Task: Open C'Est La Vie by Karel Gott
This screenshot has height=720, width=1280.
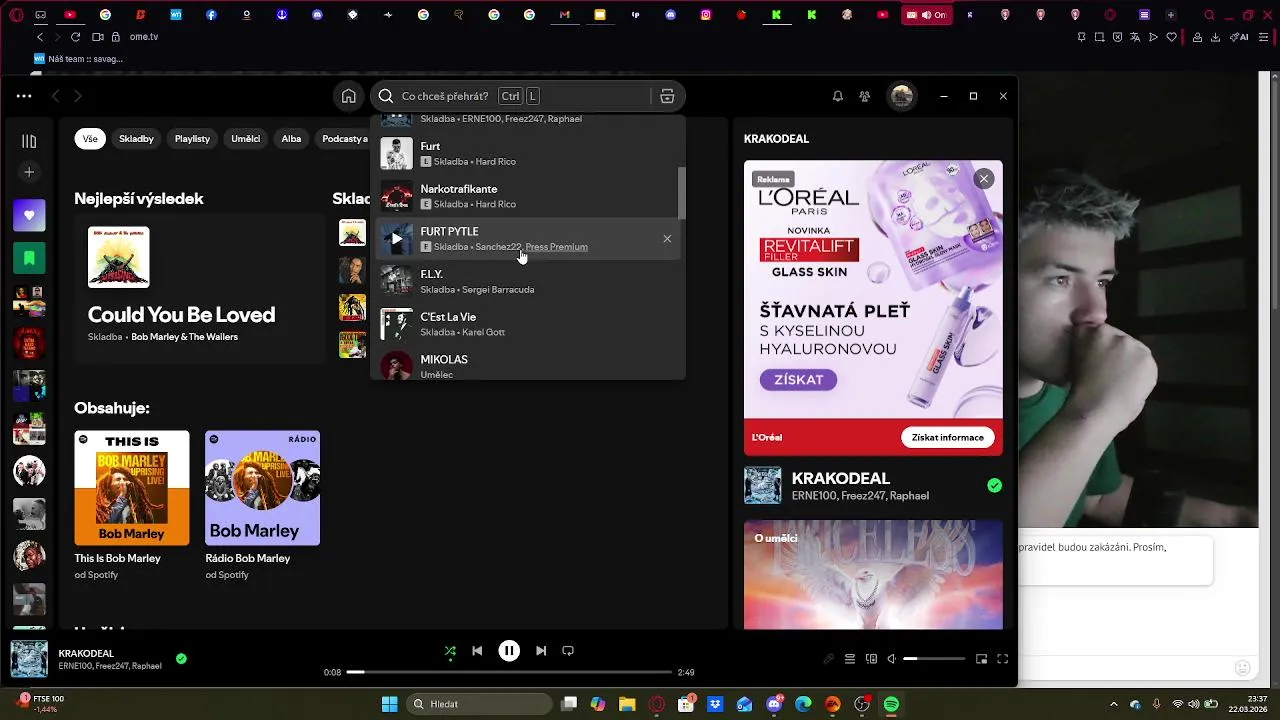Action: (x=528, y=324)
